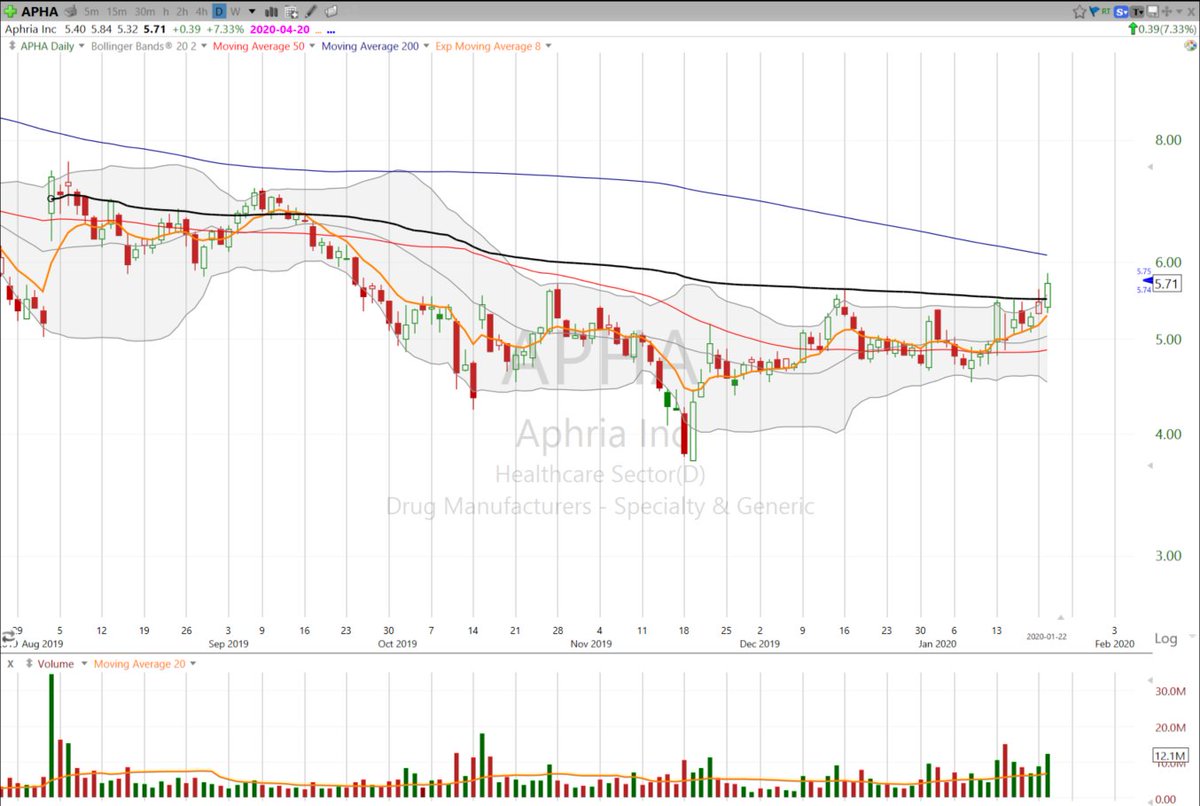Screen dimensions: 1200x806
Task: Open the Moving Average 200 dropdown
Action: point(426,46)
